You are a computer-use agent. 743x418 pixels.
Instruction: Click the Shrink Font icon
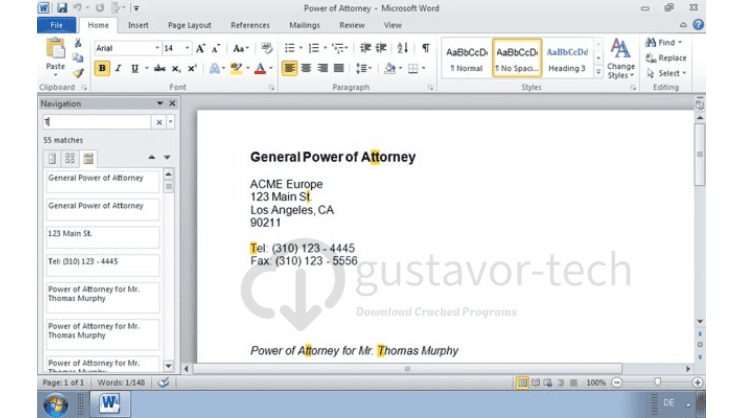tap(216, 48)
